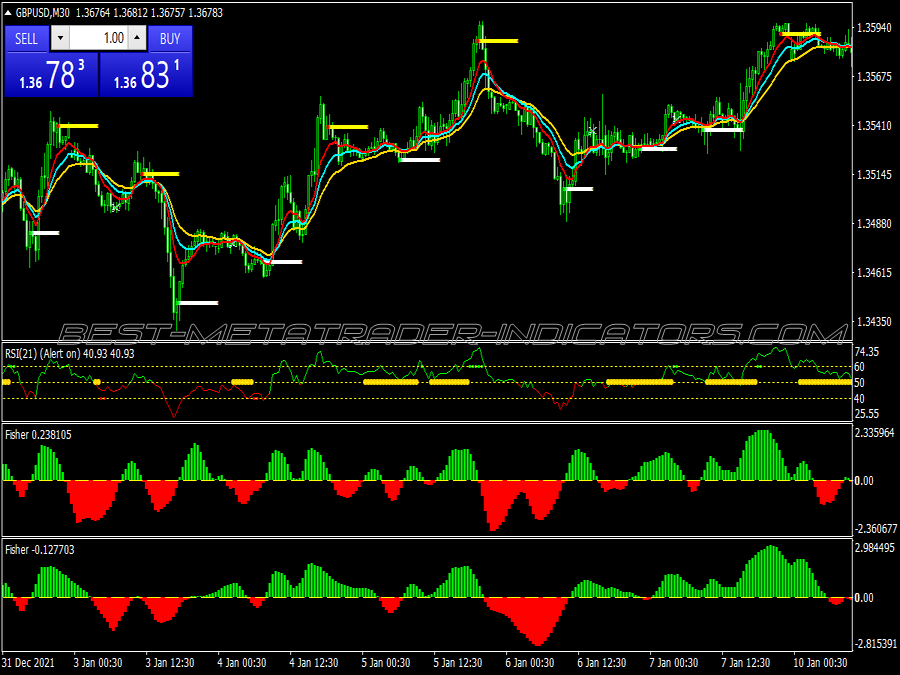Select the GBPUSD,M30 chart title text
This screenshot has height=675, width=900.
42,13
